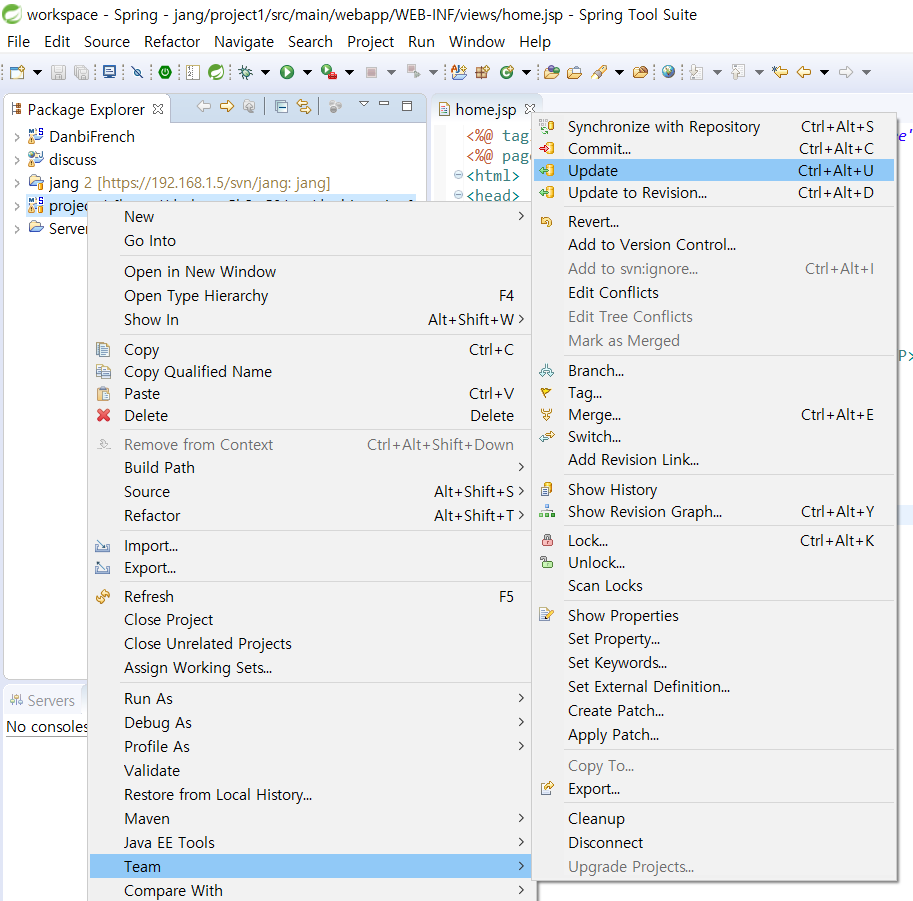
Task: Open the Debug button dropdown arrow
Action: 265,72
